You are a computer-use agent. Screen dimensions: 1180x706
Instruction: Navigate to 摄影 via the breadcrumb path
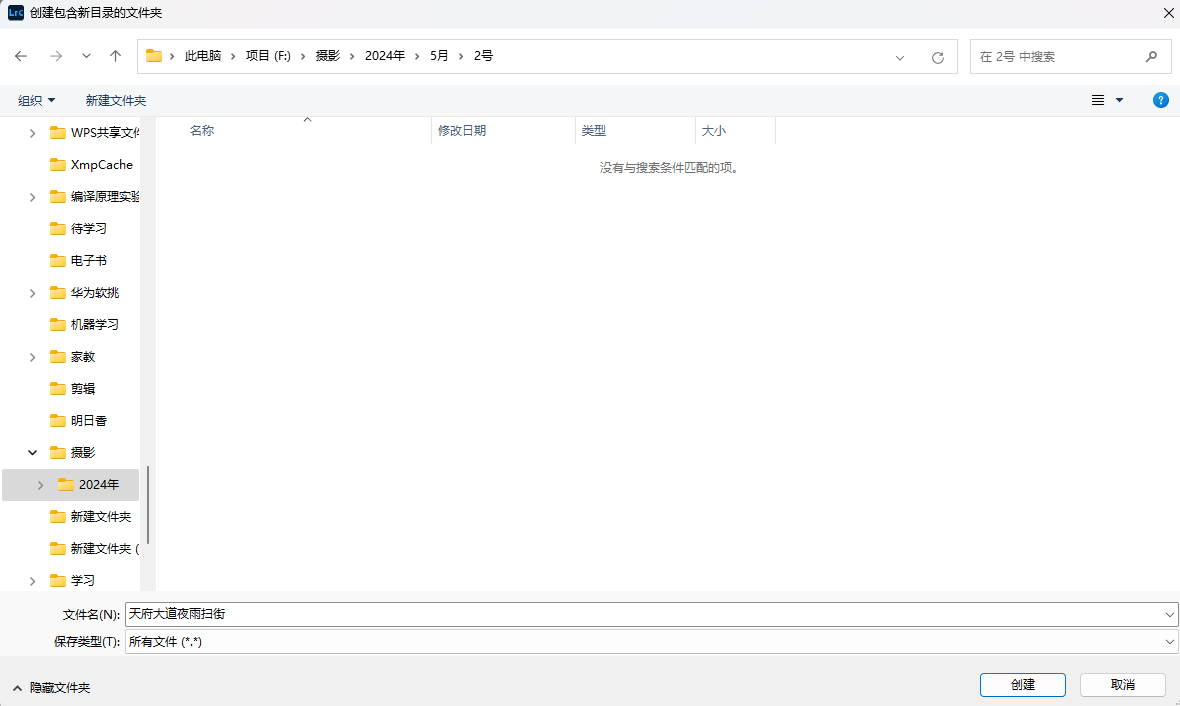click(328, 56)
